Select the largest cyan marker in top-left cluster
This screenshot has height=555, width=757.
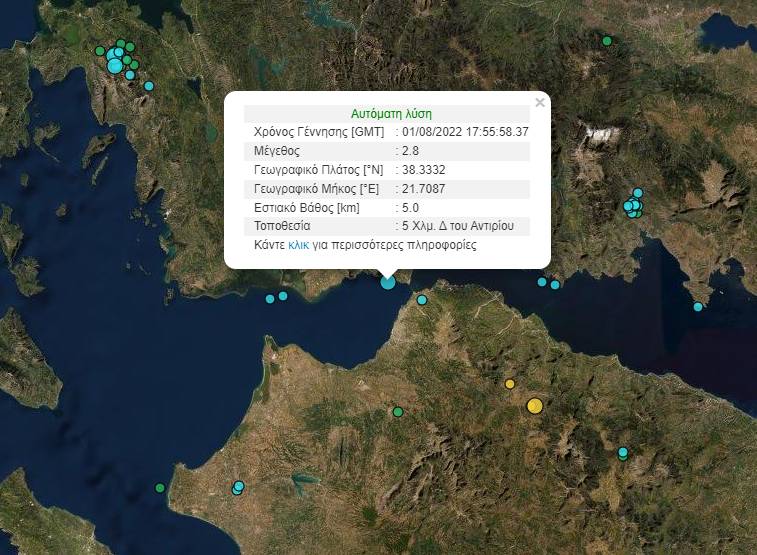(x=115, y=66)
